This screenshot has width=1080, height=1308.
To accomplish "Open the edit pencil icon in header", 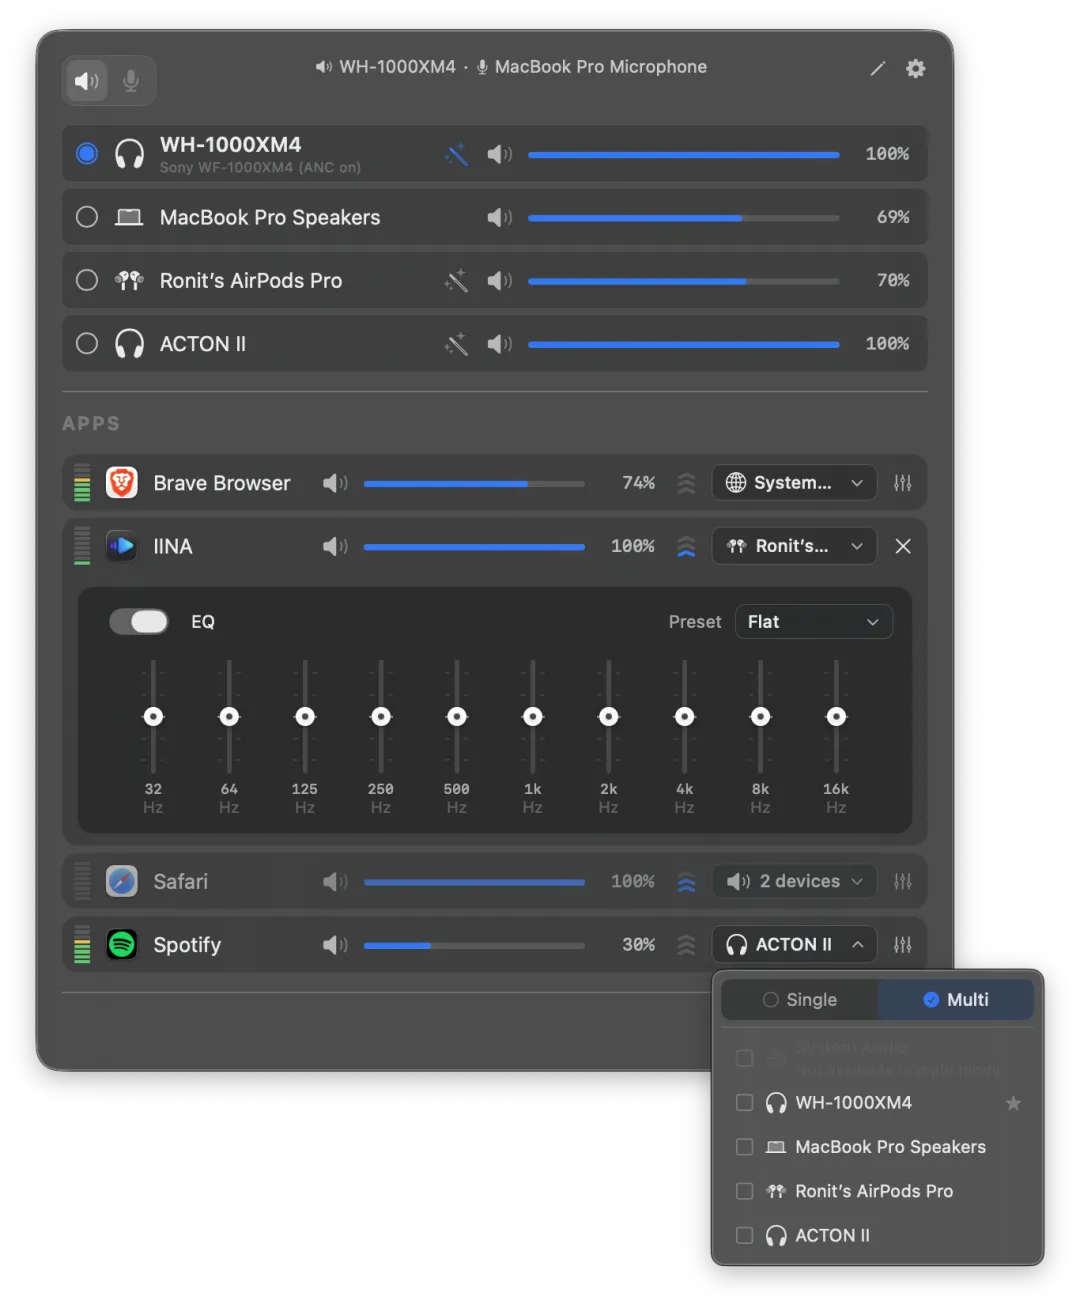I will tap(877, 68).
